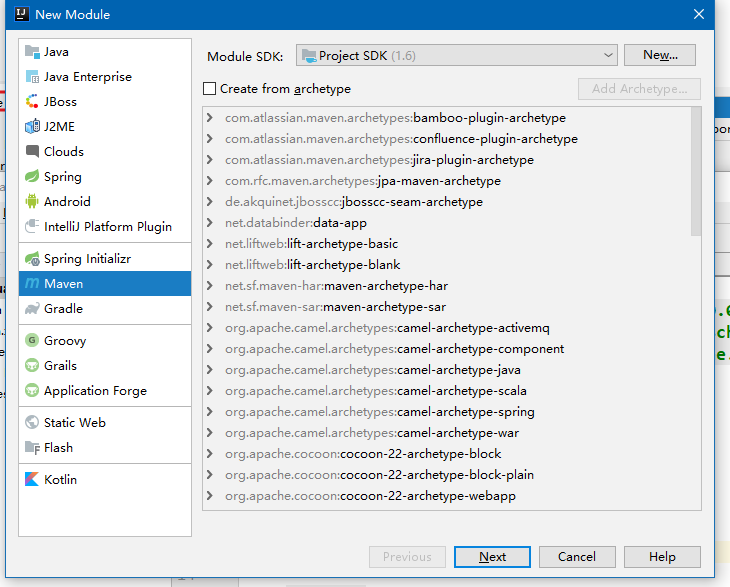730x587 pixels.
Task: Expand confluence-plugin-archetype node
Action: click(210, 139)
